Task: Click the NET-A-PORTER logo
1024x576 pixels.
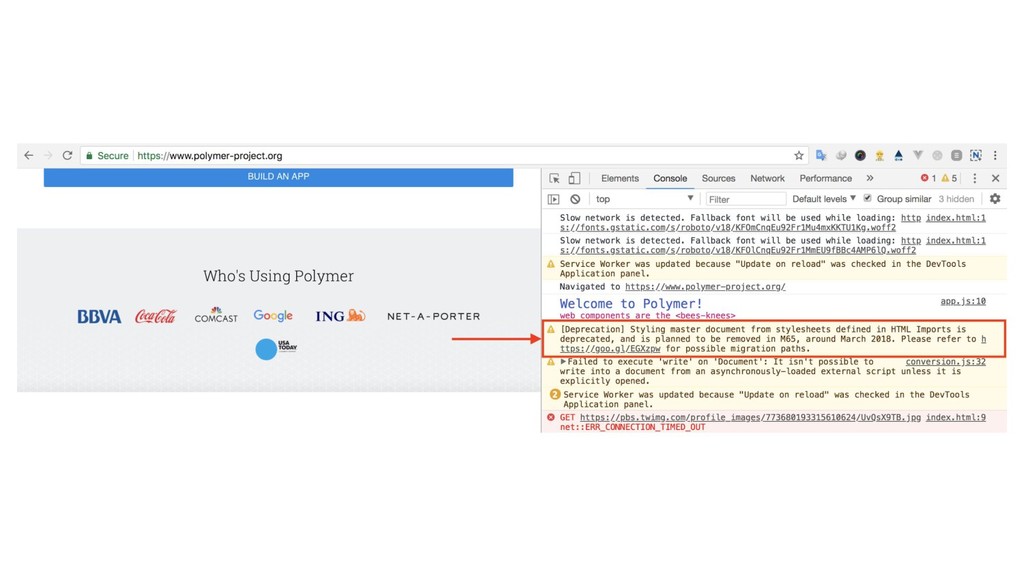Action: coord(434,316)
